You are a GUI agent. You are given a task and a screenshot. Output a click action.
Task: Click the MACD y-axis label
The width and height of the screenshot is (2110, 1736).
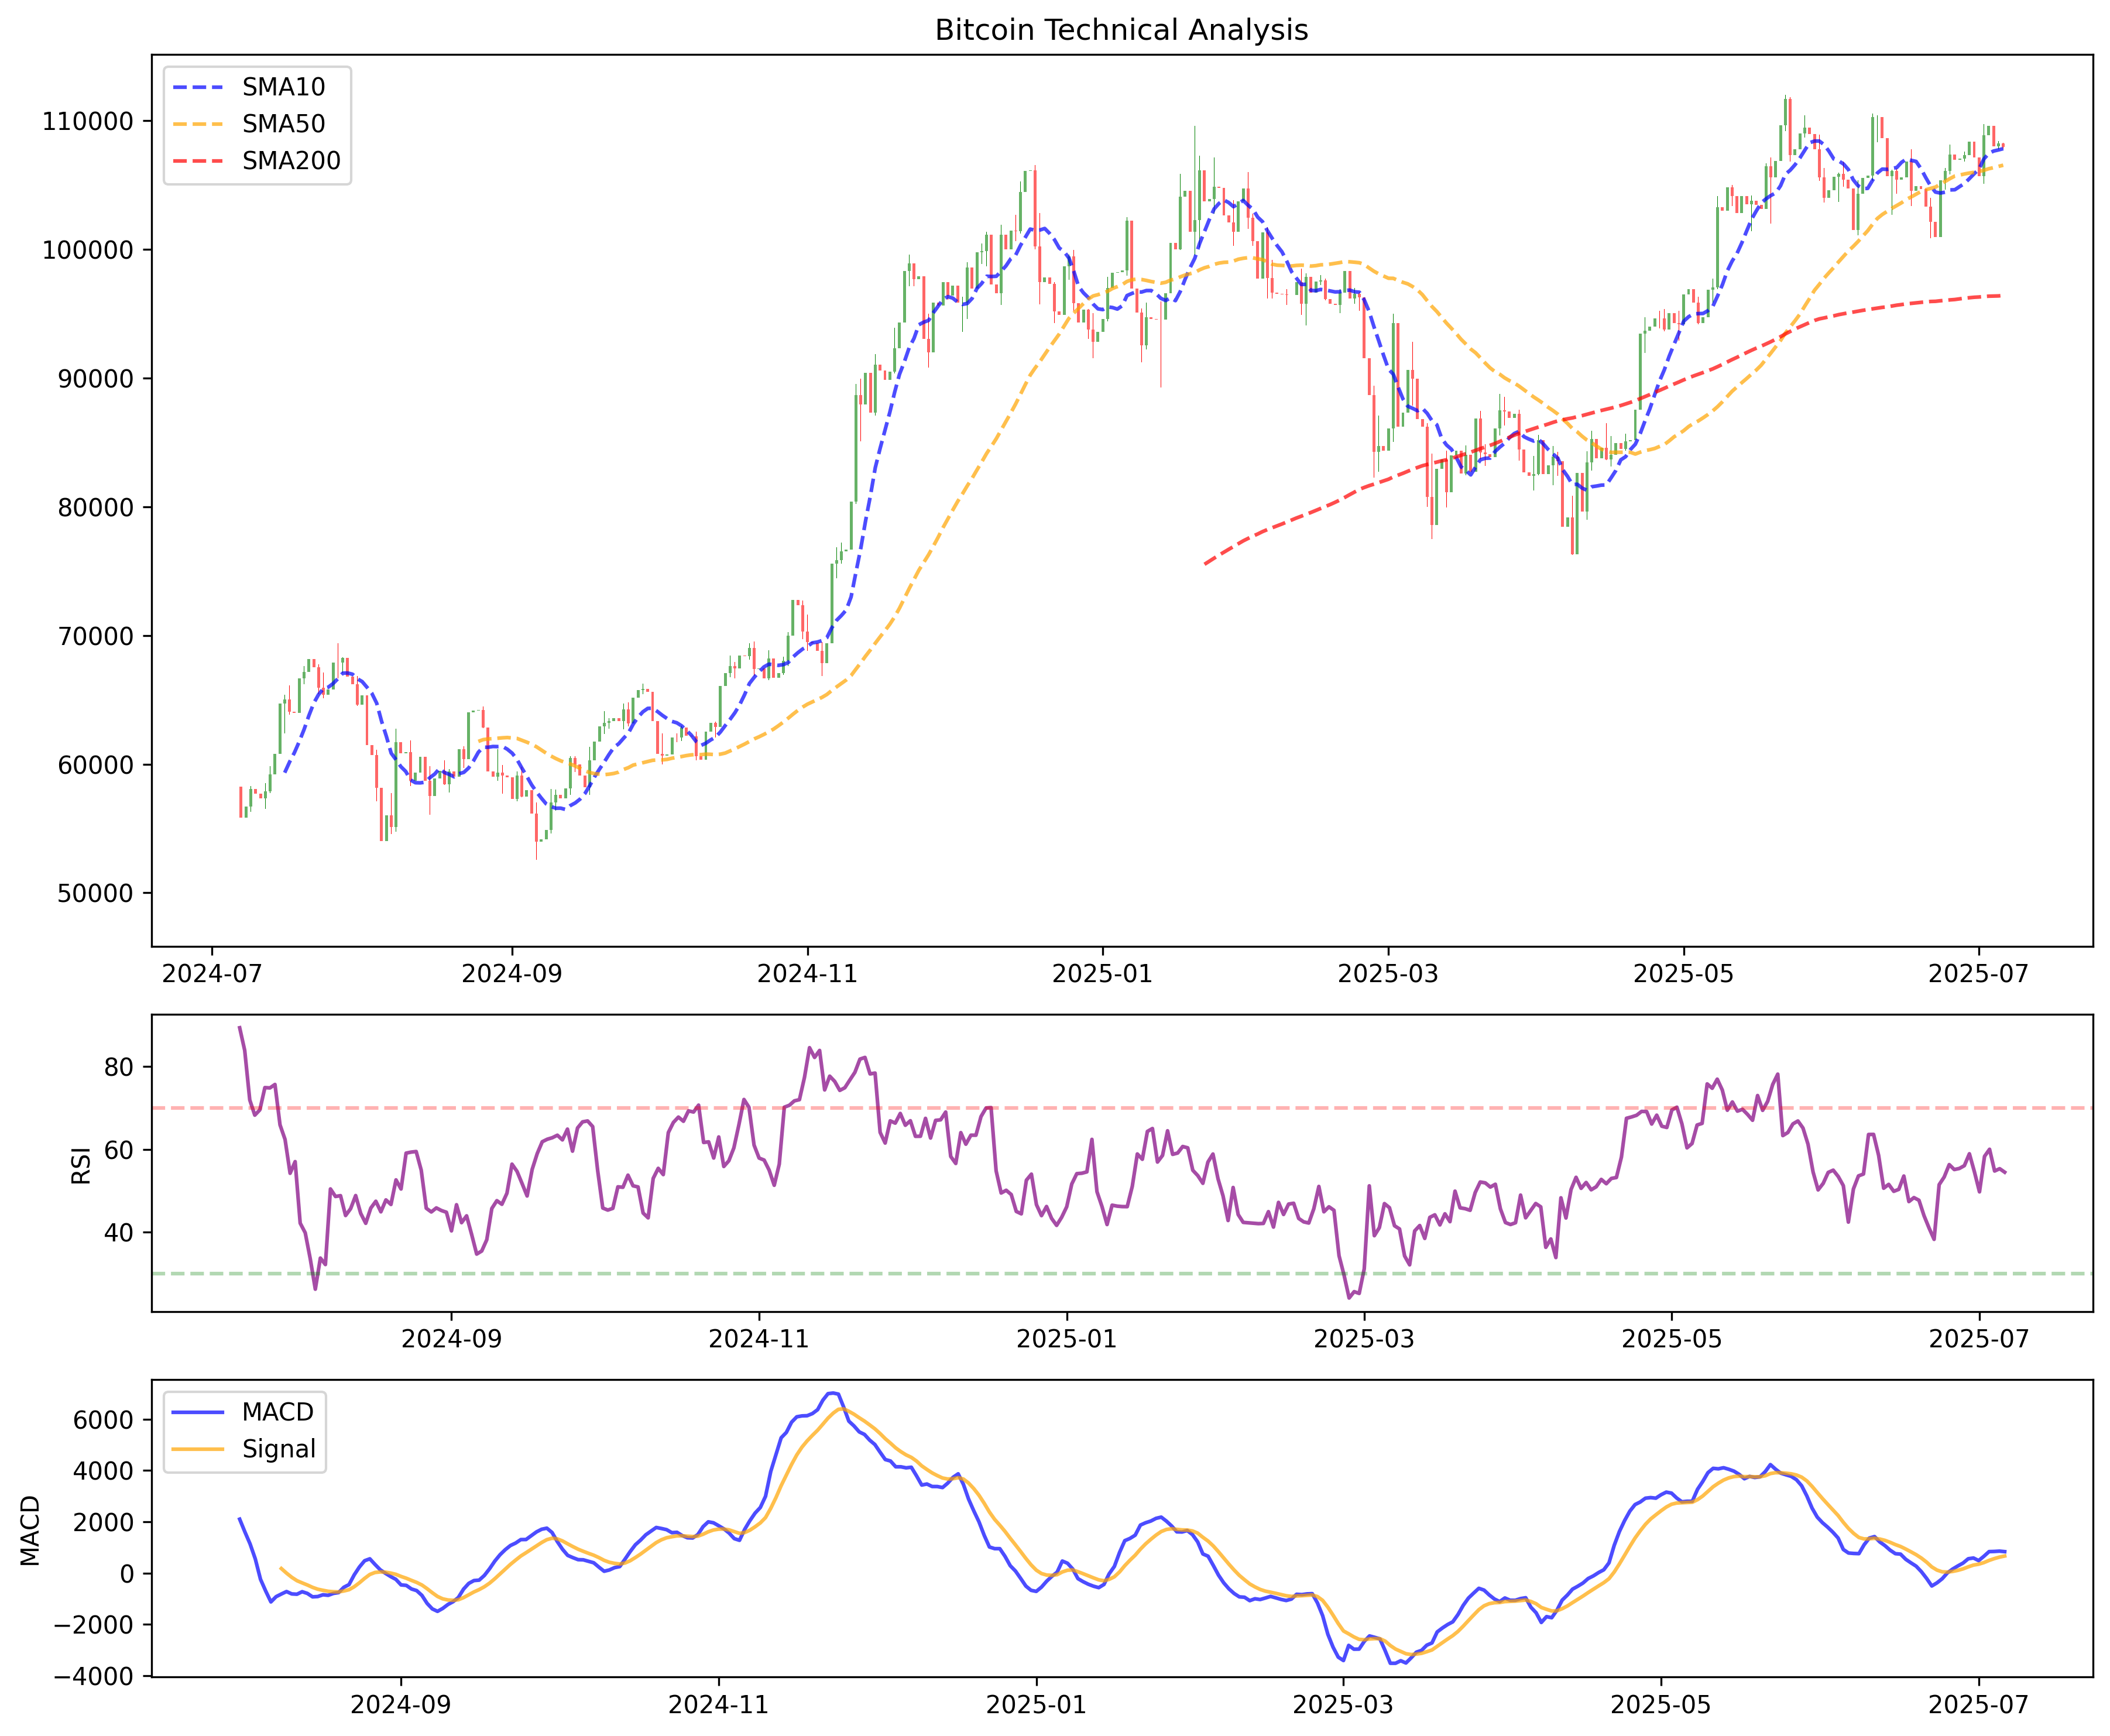(x=31, y=1531)
